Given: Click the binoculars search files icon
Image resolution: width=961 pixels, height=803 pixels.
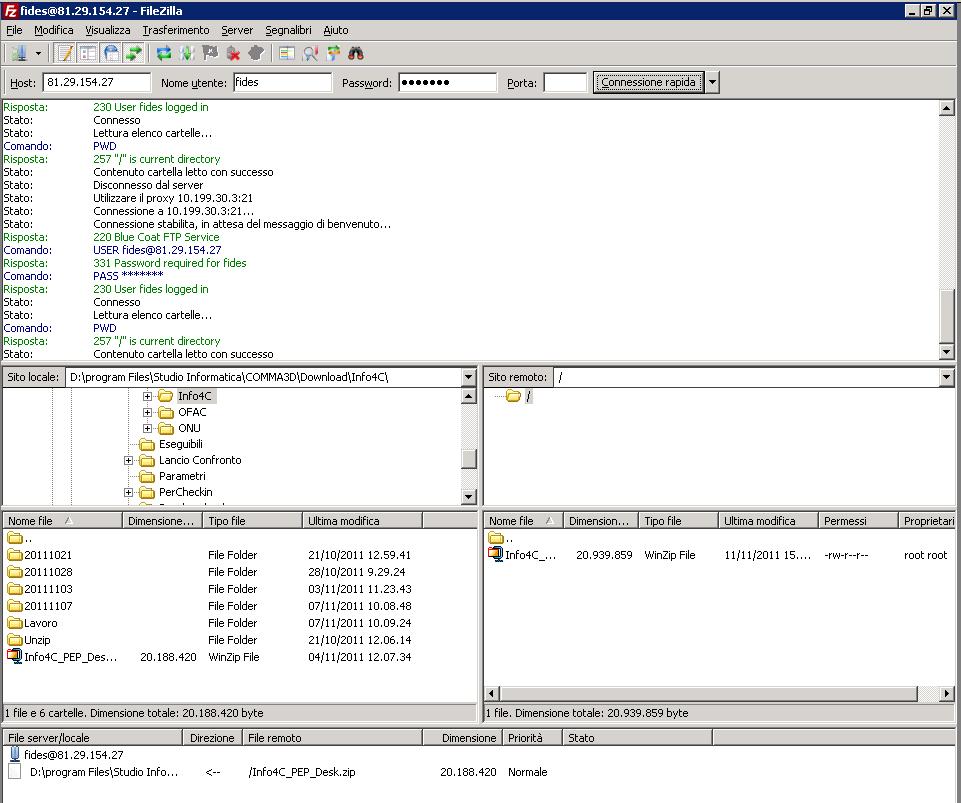Looking at the screenshot, I should click(x=356, y=53).
